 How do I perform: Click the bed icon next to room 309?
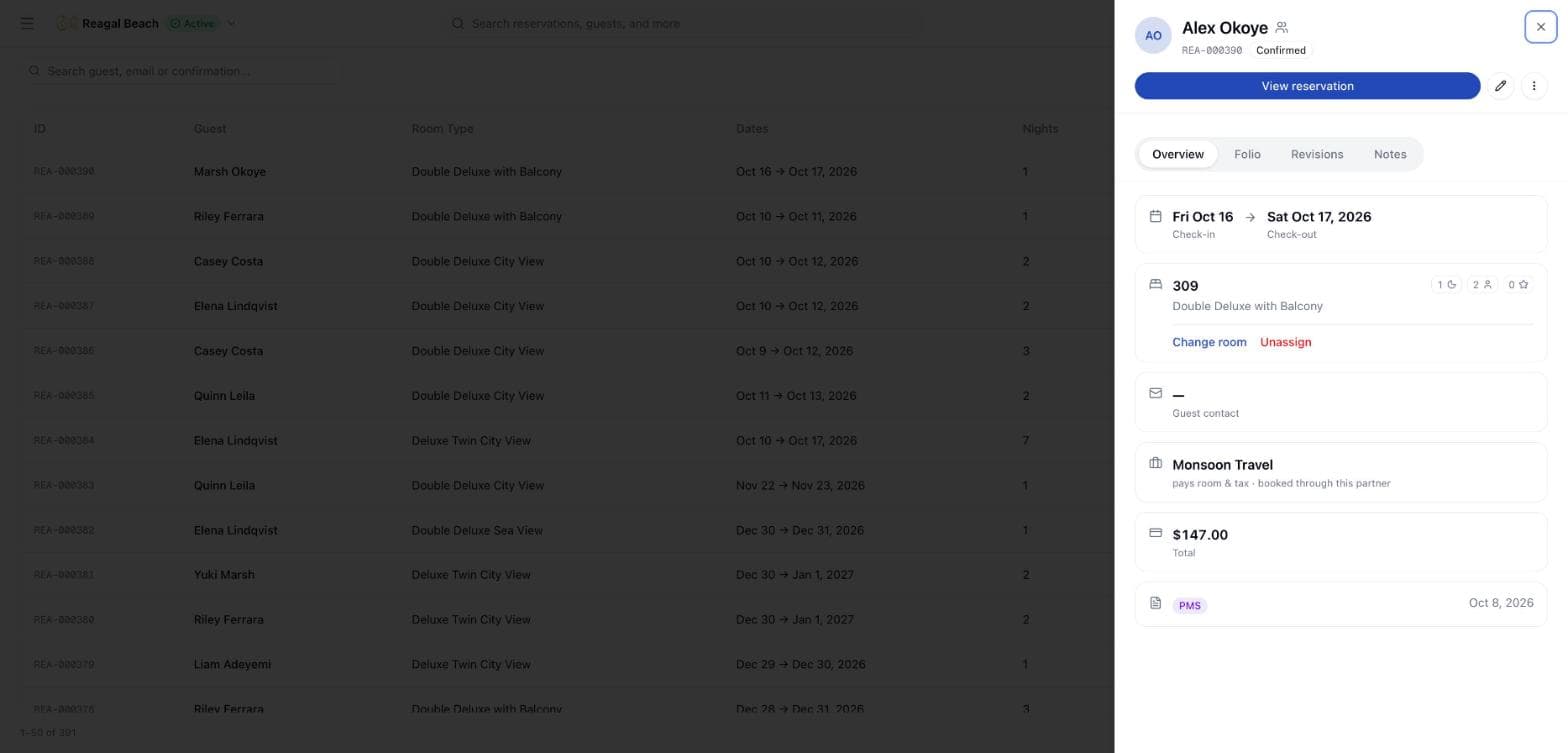(x=1155, y=285)
